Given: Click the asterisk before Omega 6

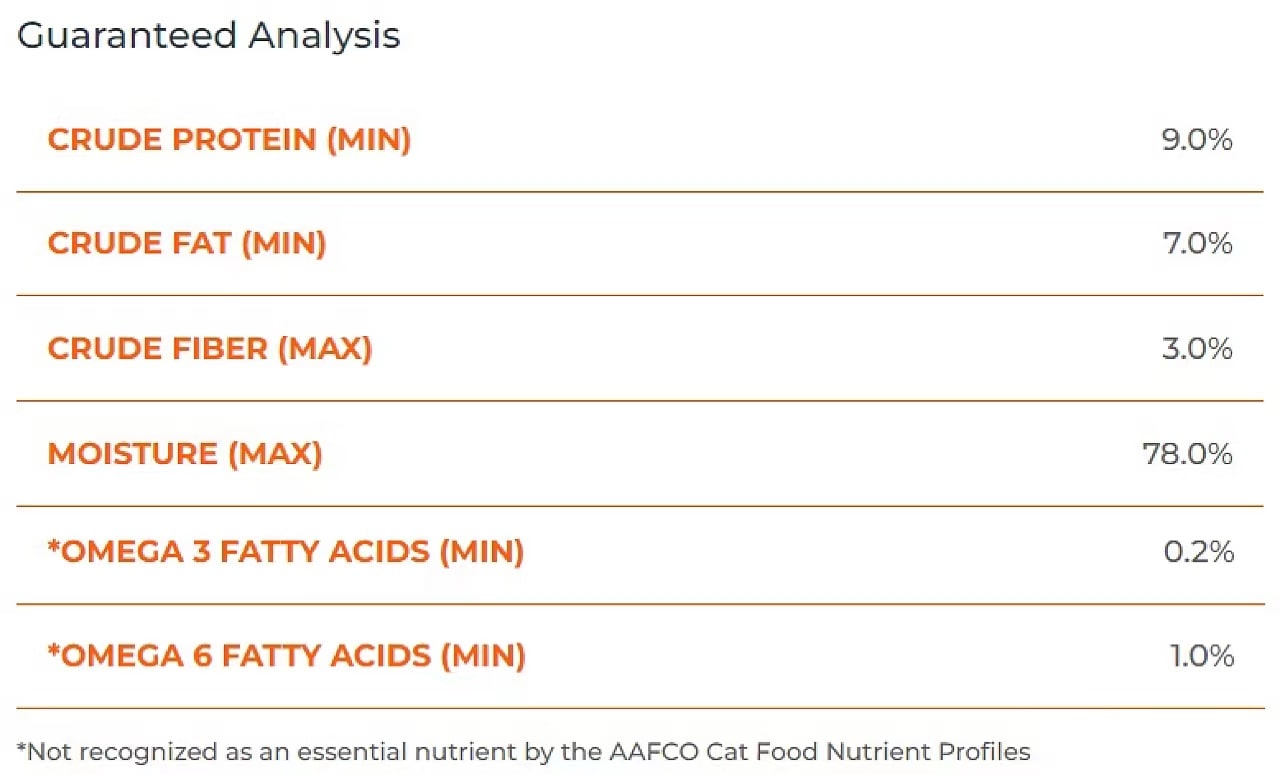Looking at the screenshot, I should click(54, 652).
